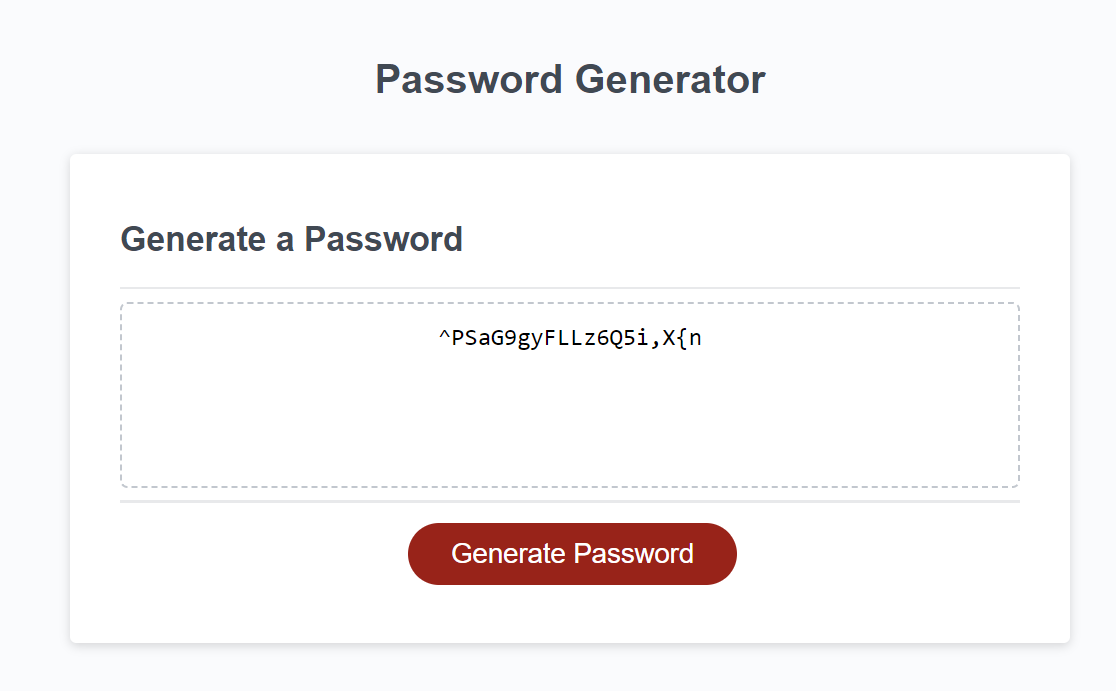Screen dimensions: 1116x691
Task: Click the label text on the generate button
Action: [x=571, y=553]
